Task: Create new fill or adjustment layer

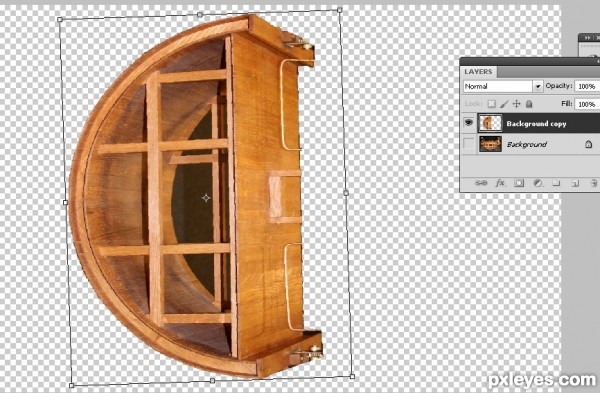Action: (538, 183)
